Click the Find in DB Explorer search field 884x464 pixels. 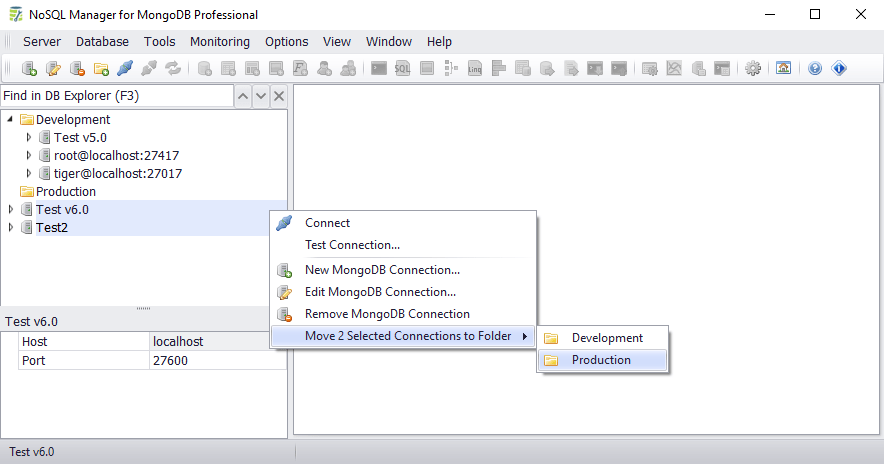115,96
